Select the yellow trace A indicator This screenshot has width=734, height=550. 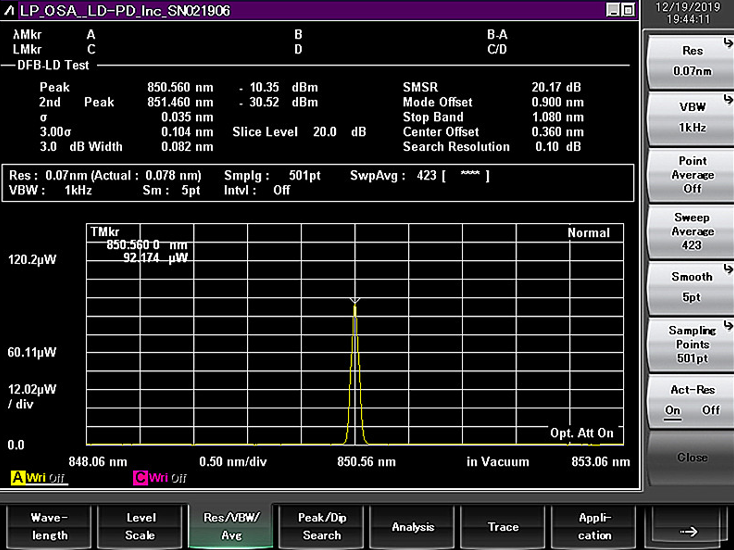point(18,478)
